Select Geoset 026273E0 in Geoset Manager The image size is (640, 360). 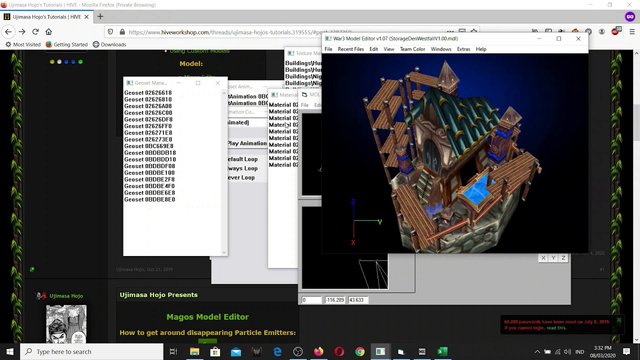pyautogui.click(x=148, y=139)
